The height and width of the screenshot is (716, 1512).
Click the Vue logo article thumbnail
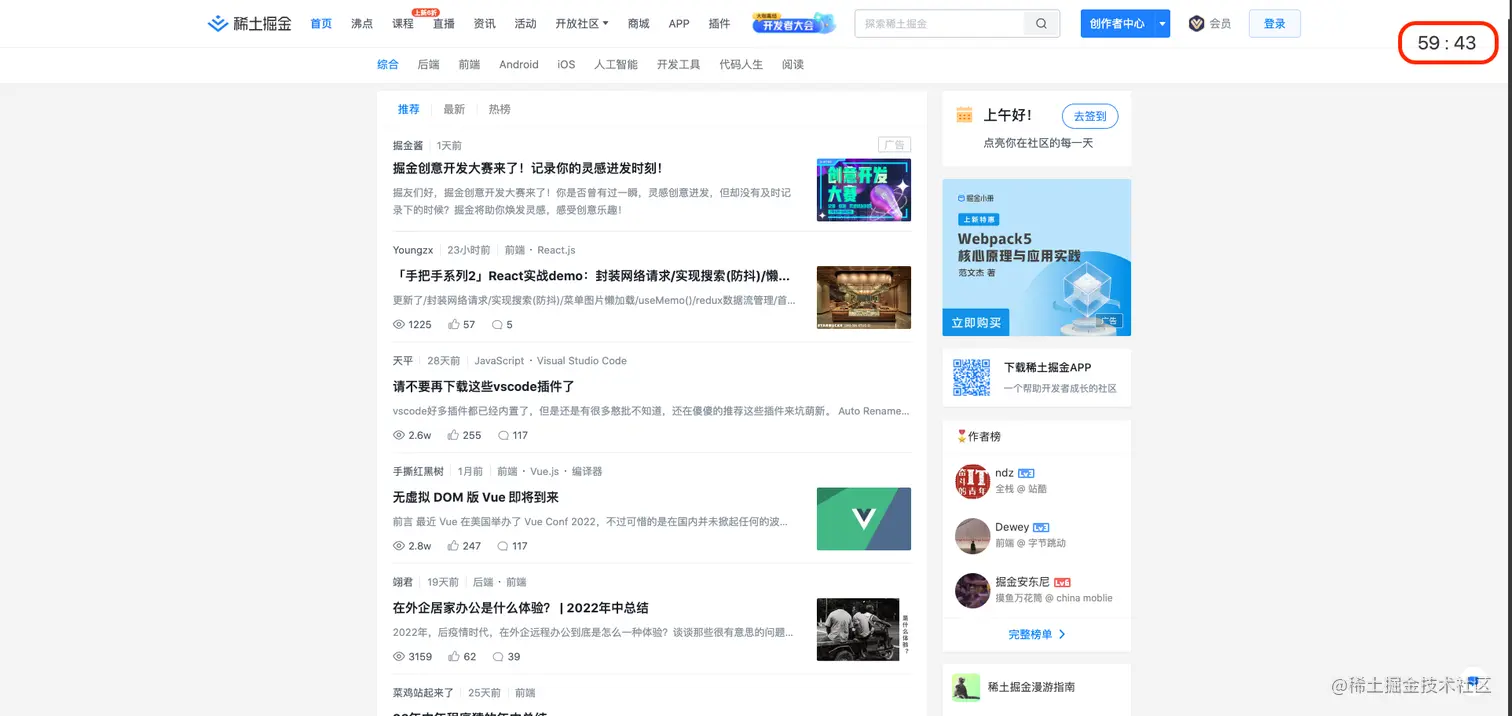[x=864, y=519]
